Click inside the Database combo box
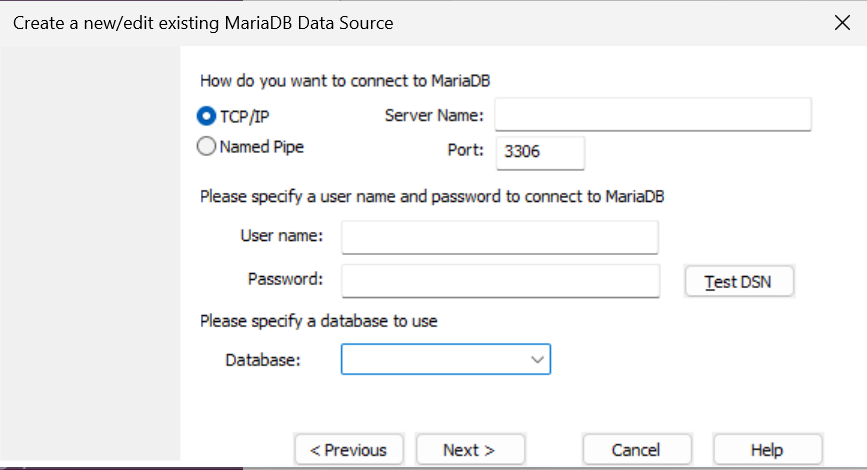 coord(435,359)
